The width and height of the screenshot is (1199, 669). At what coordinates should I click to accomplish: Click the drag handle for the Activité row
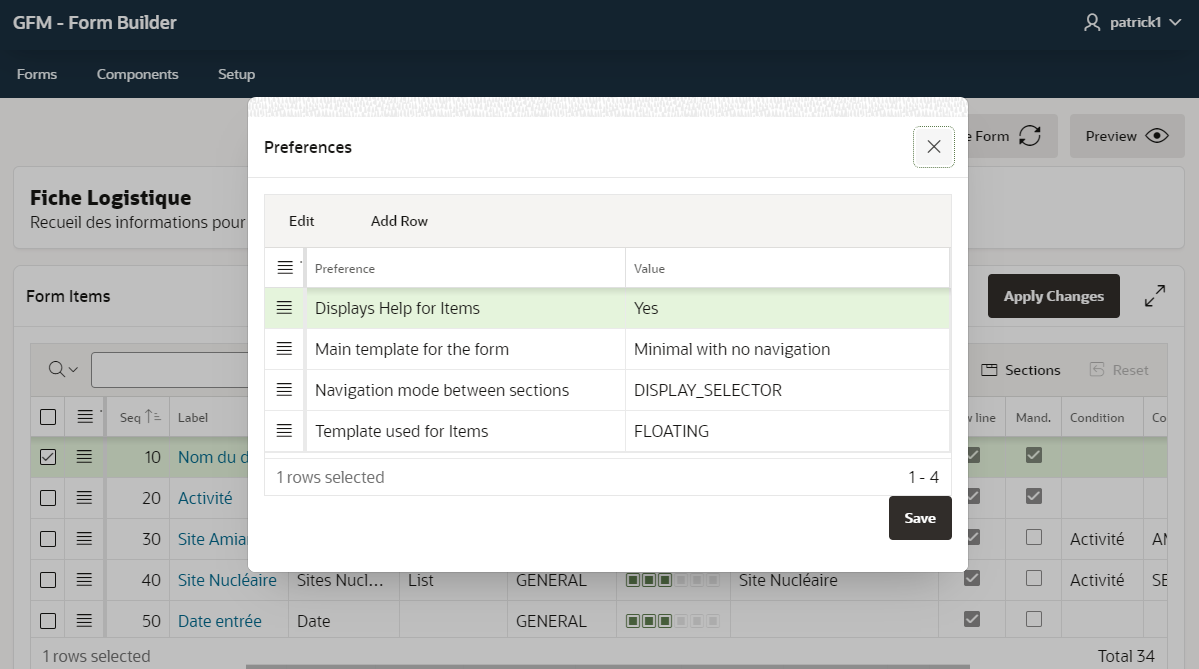coord(83,497)
